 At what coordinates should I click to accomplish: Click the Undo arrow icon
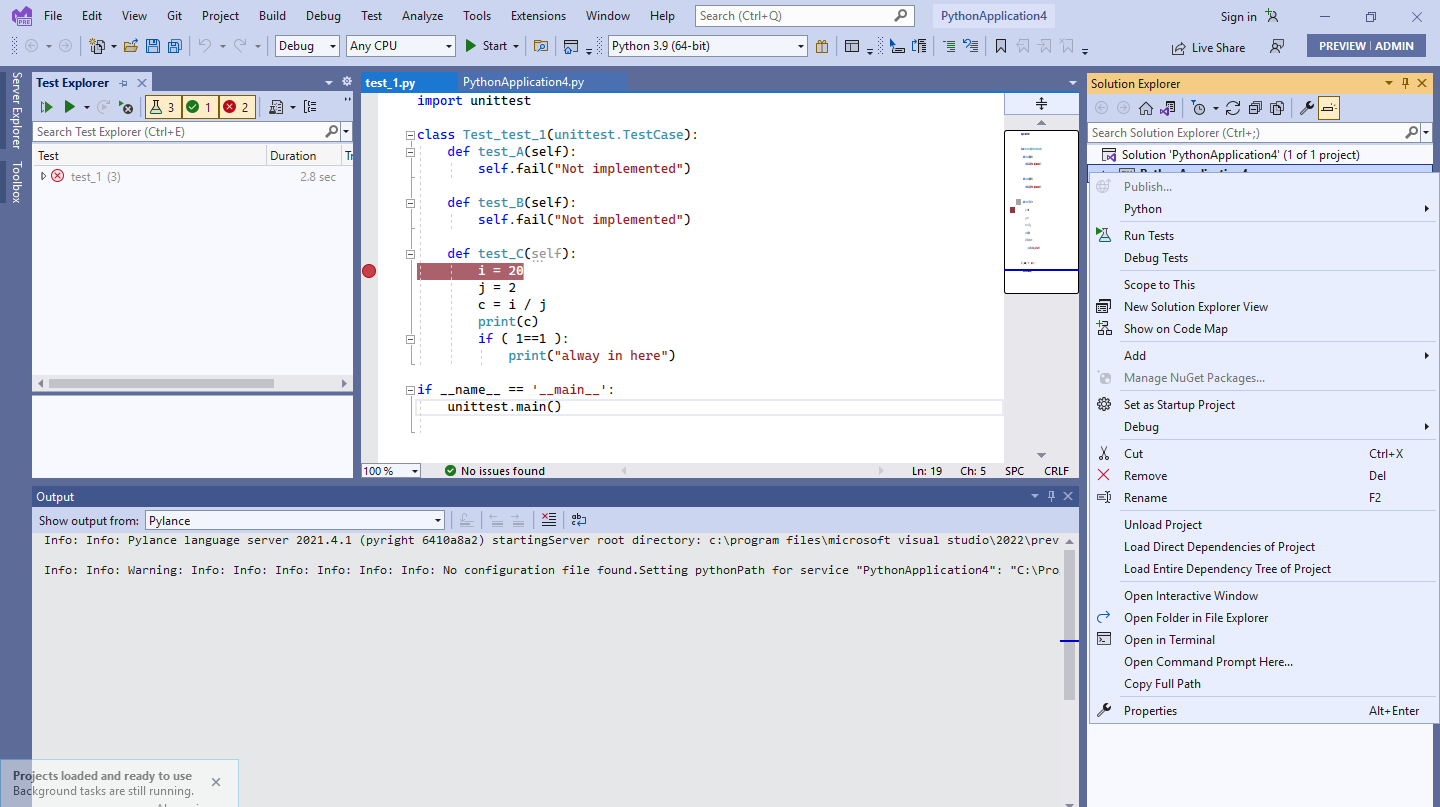pyautogui.click(x=204, y=46)
